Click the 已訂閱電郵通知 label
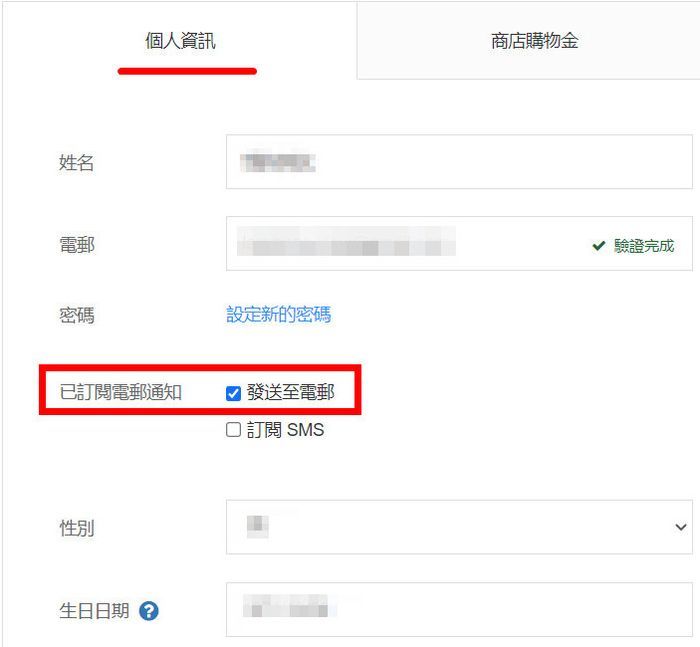This screenshot has height=647, width=700. point(121,392)
